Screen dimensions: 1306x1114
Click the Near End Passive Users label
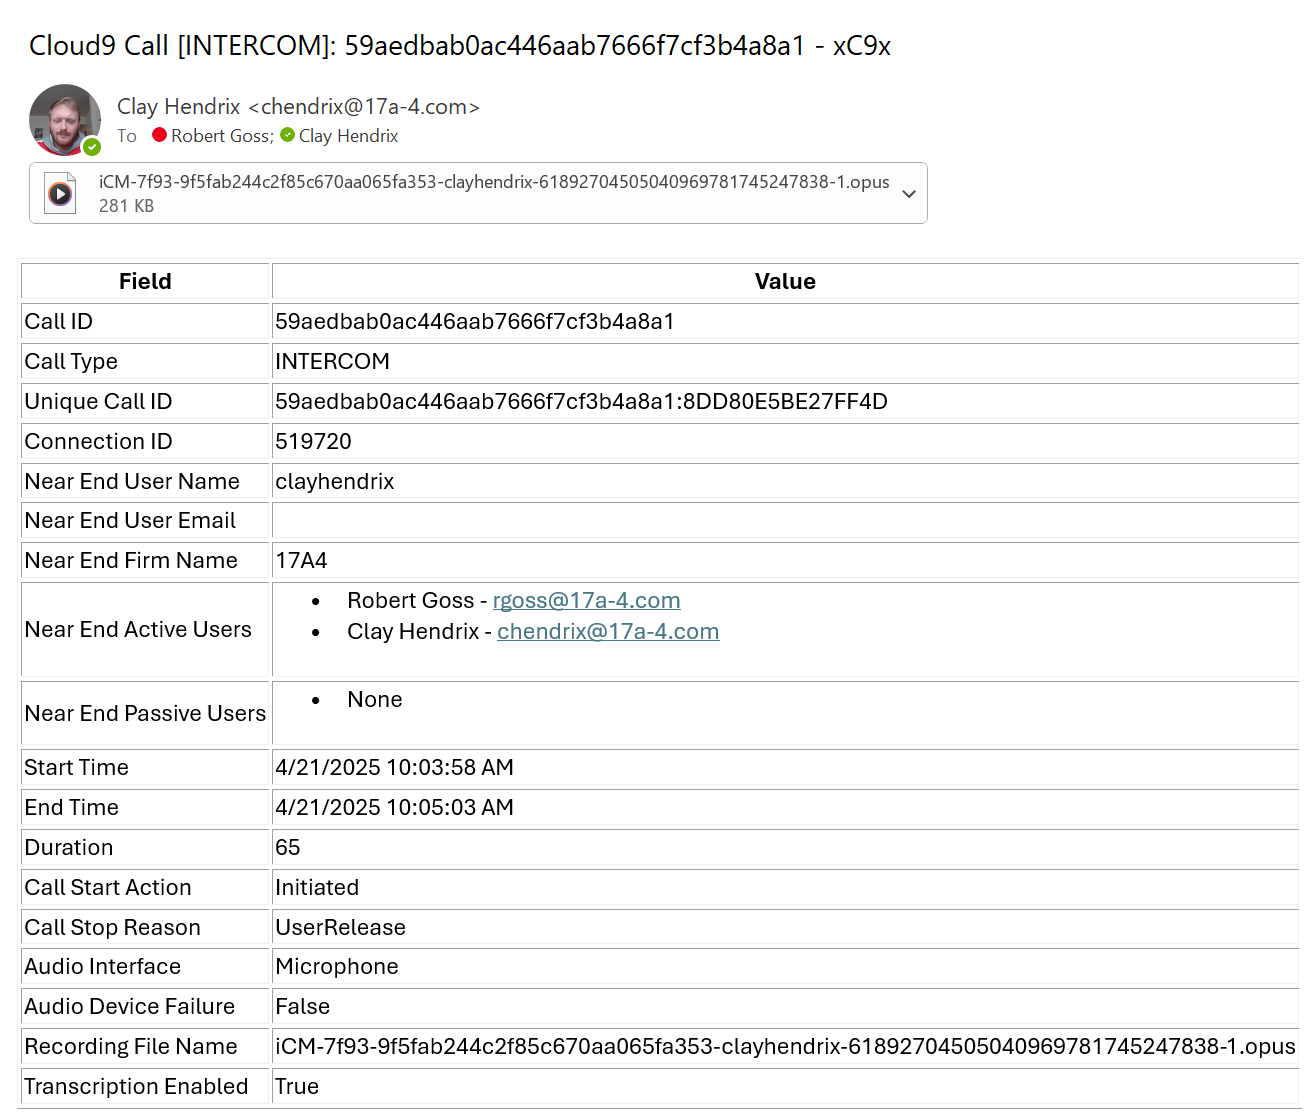[x=145, y=713]
